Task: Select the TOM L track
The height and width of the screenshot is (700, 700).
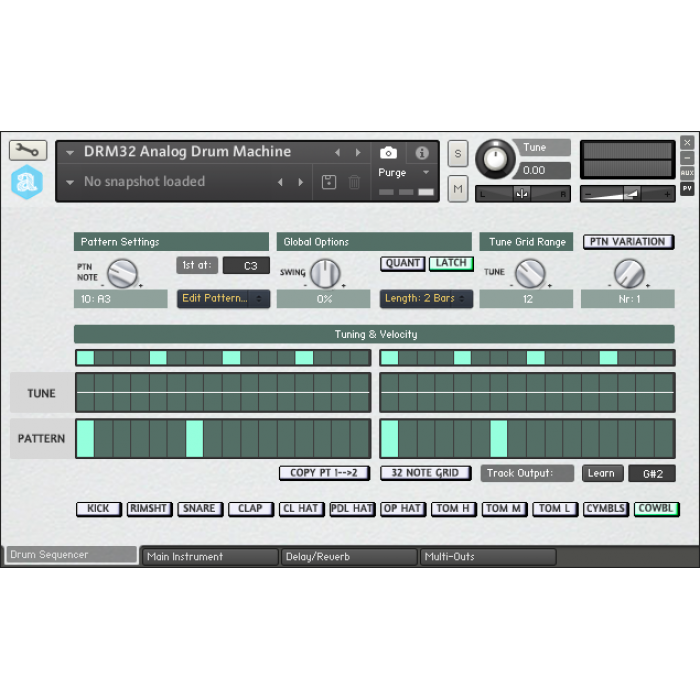Action: click(555, 509)
